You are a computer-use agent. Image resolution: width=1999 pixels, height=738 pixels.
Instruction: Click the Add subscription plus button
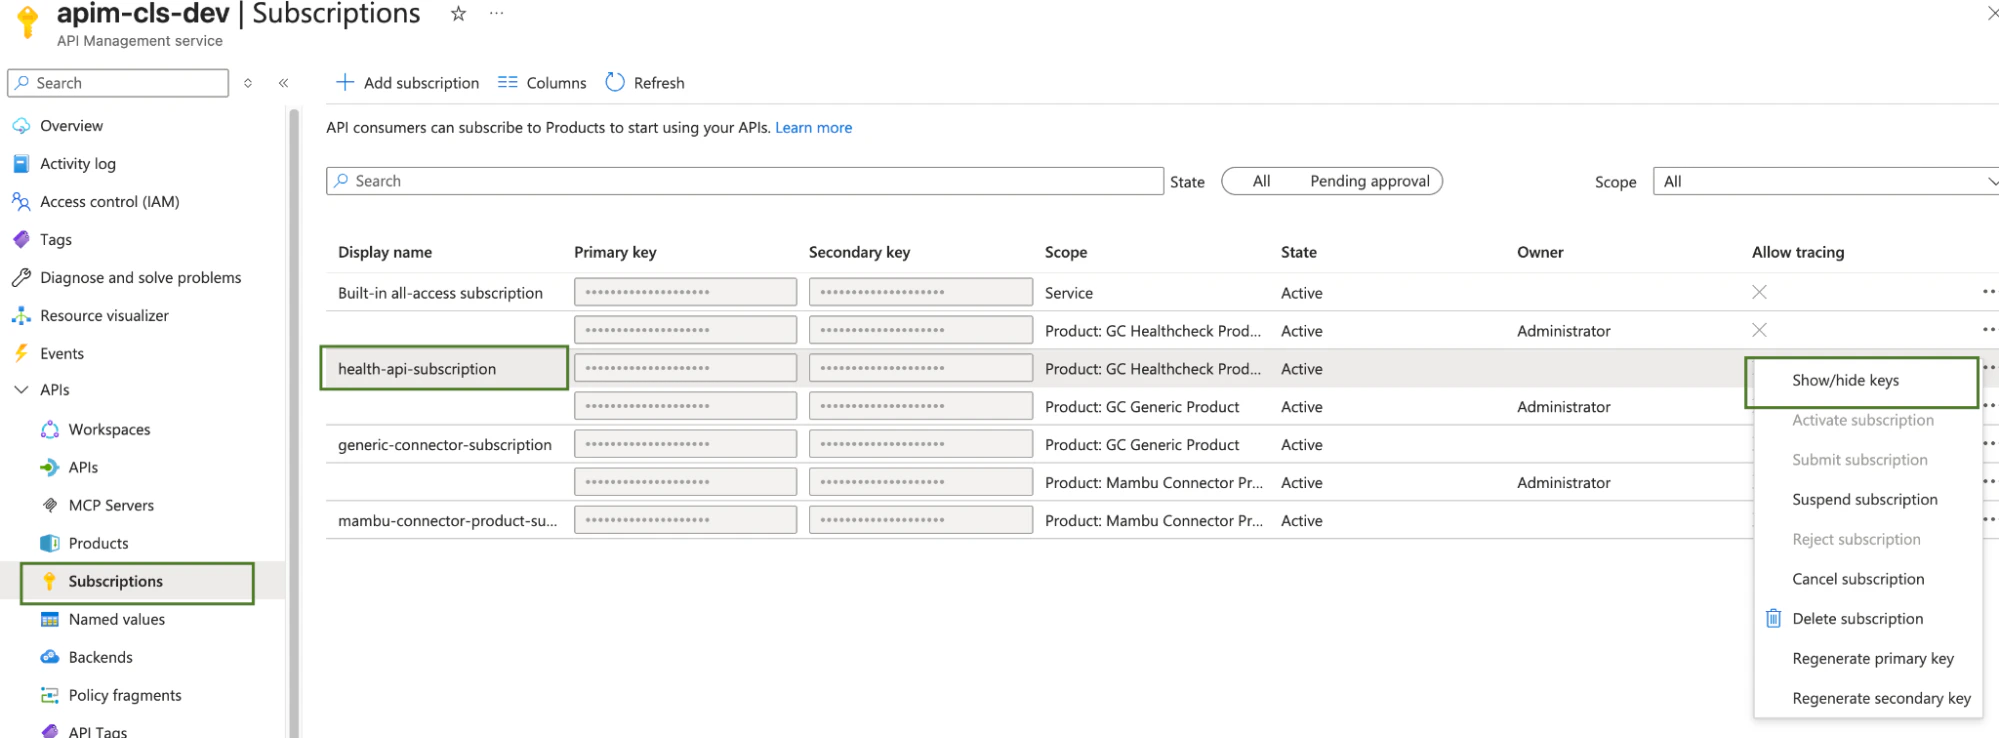408,83
